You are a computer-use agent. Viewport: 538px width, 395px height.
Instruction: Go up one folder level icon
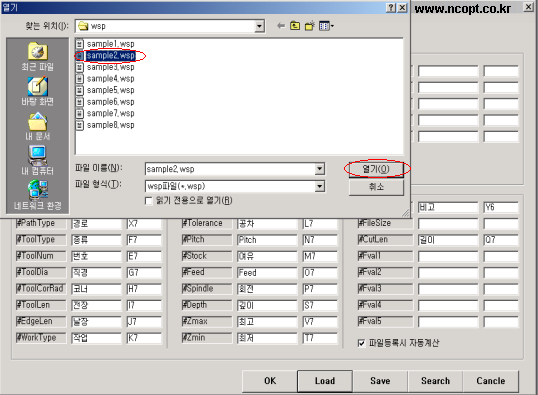(295, 26)
